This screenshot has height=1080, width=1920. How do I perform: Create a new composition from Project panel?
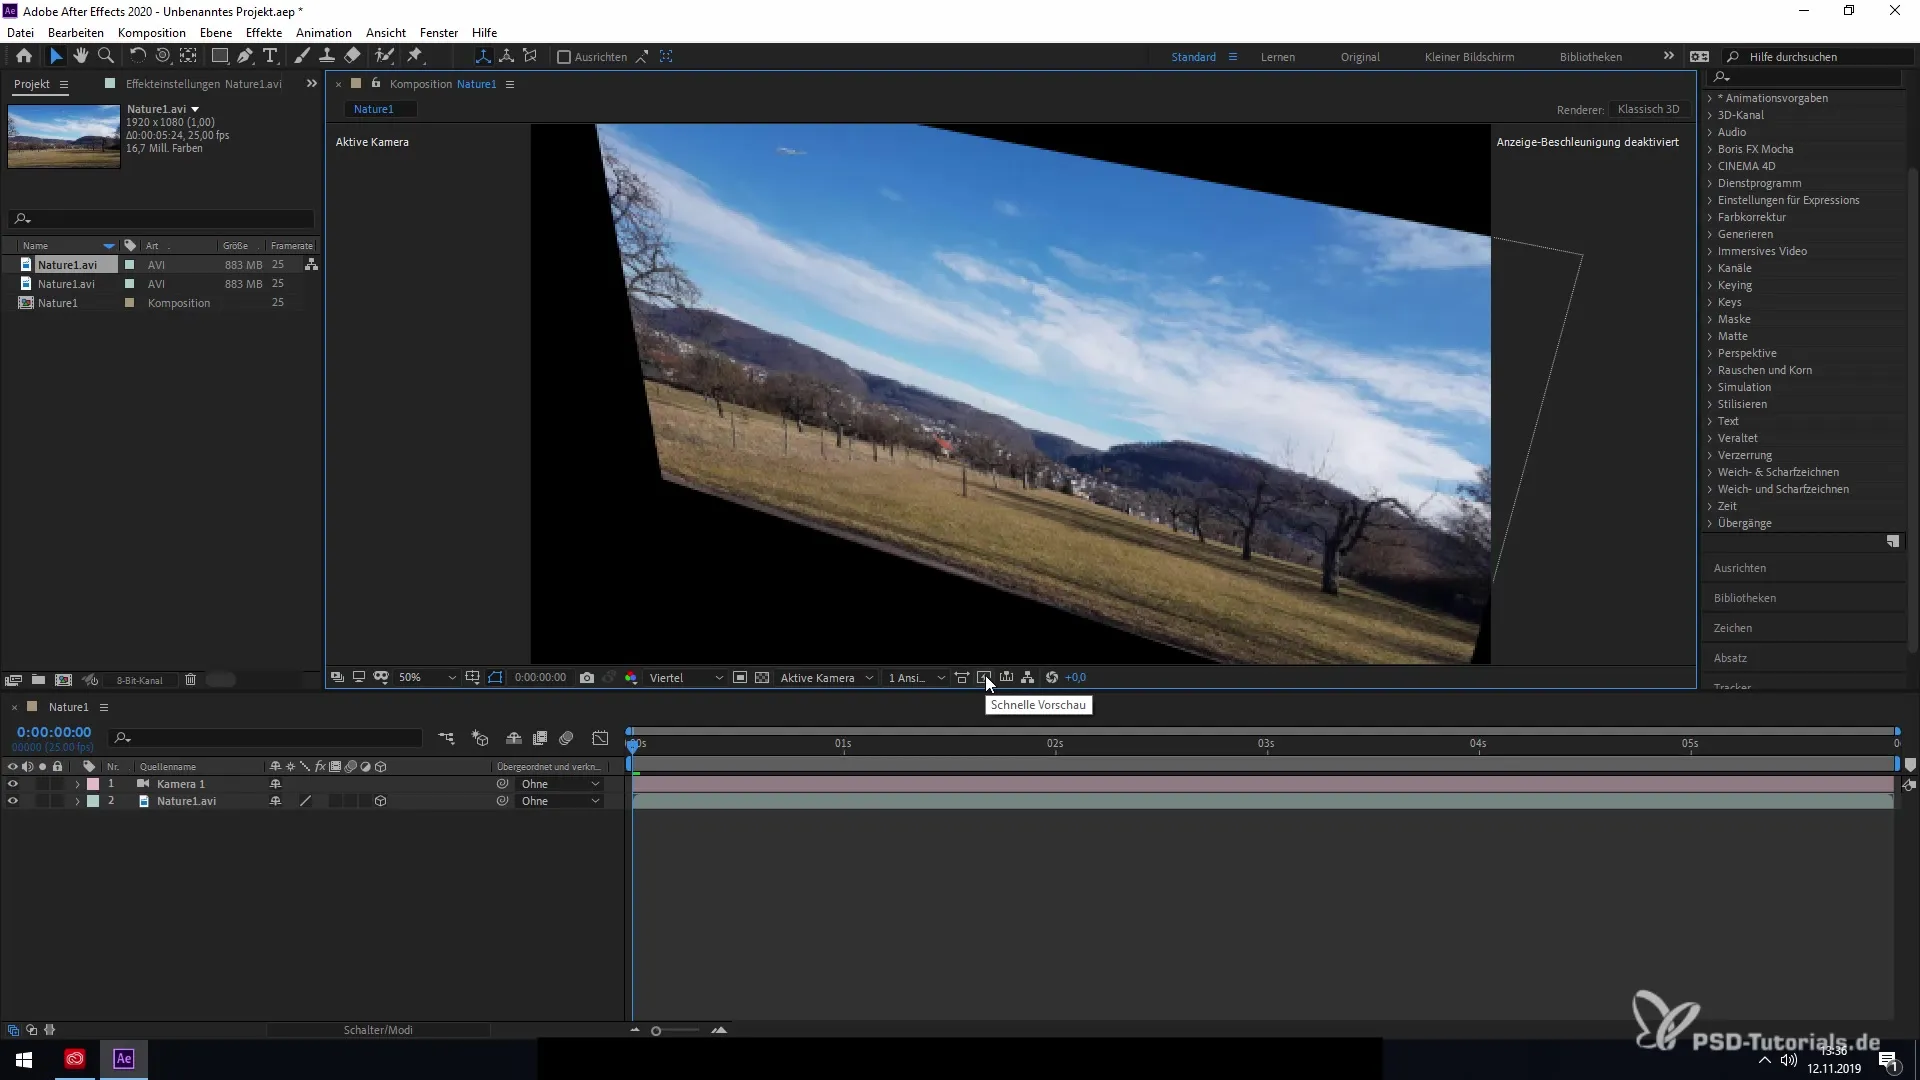64,680
